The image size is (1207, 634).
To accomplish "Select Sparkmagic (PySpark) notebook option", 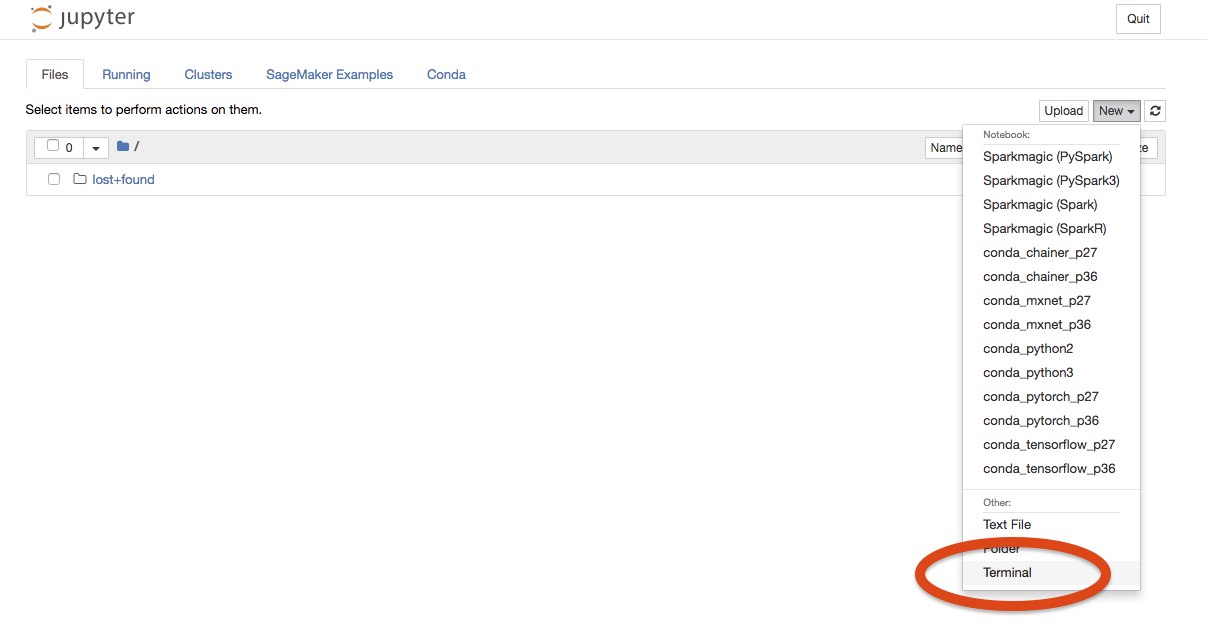I will 1047,157.
